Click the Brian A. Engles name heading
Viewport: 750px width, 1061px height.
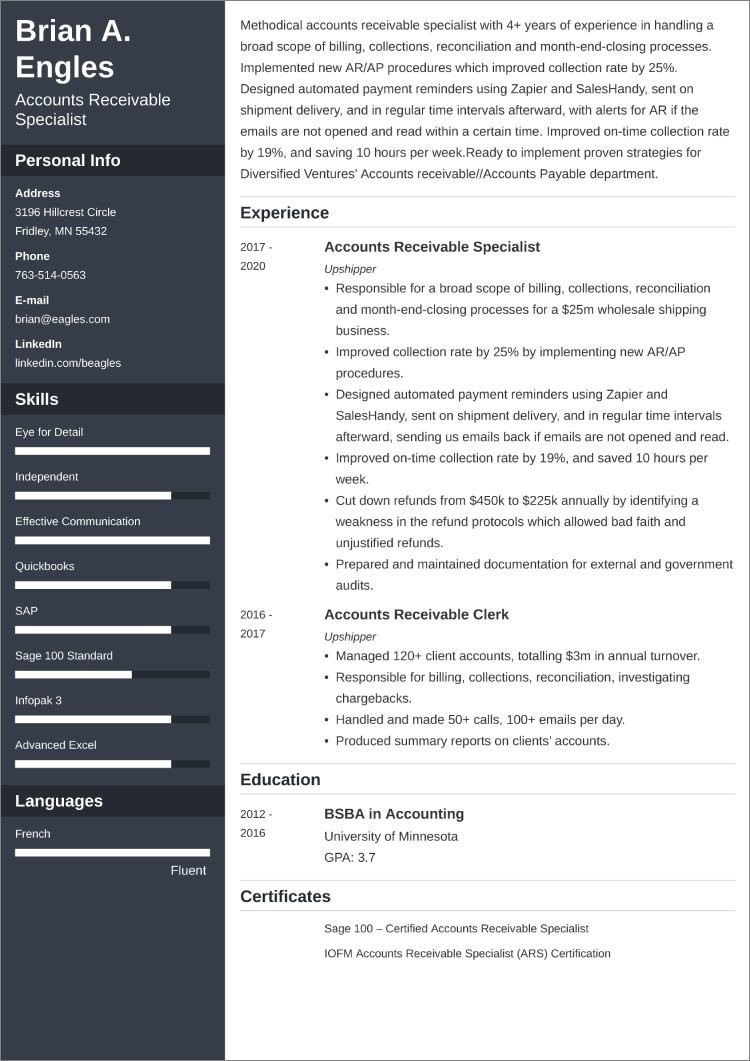[x=73, y=50]
